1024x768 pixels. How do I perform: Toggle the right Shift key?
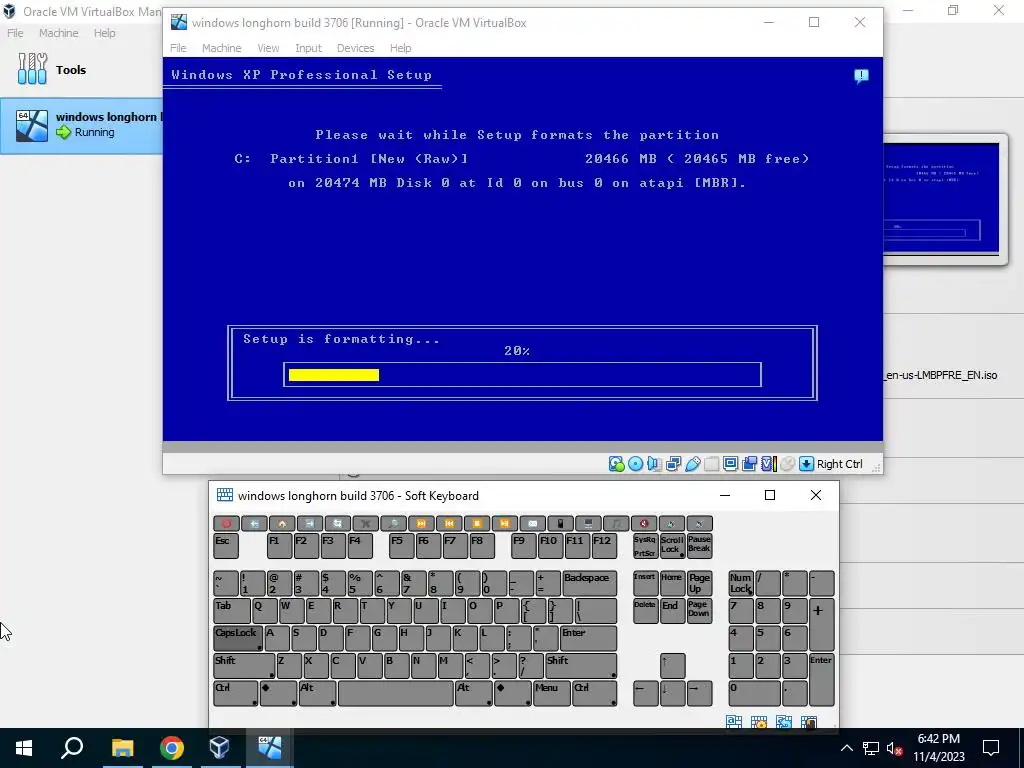pos(581,665)
